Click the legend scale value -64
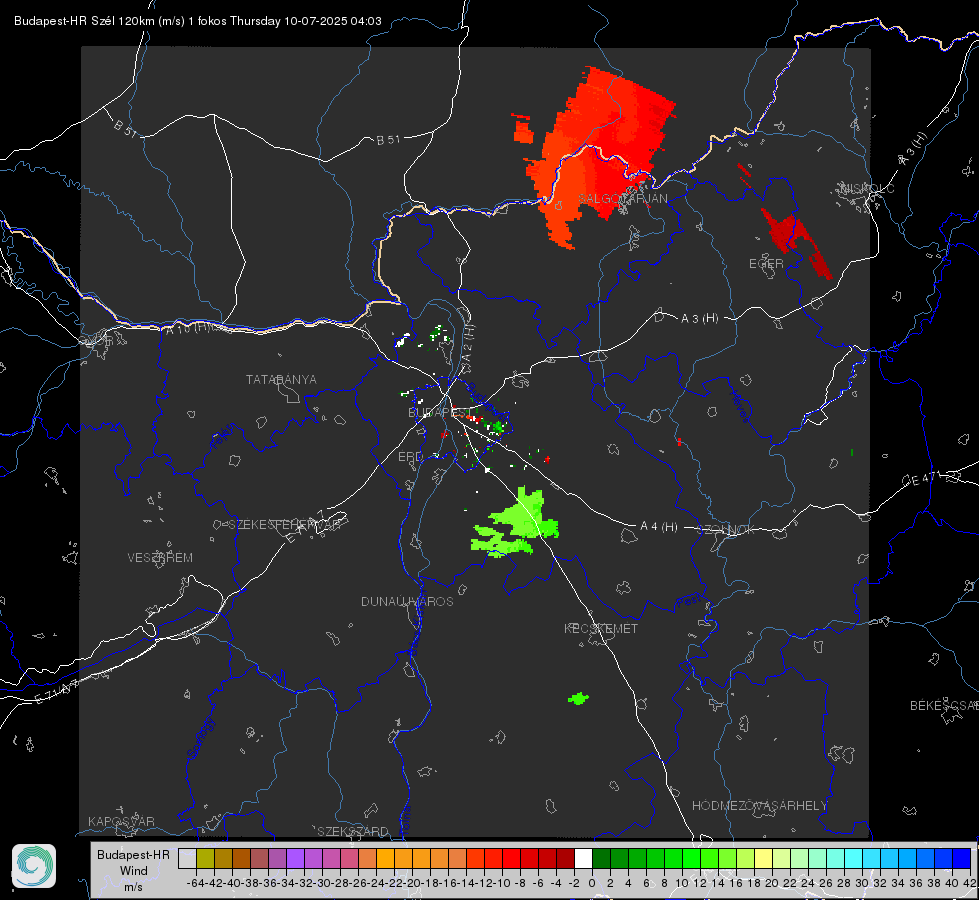 (x=196, y=883)
